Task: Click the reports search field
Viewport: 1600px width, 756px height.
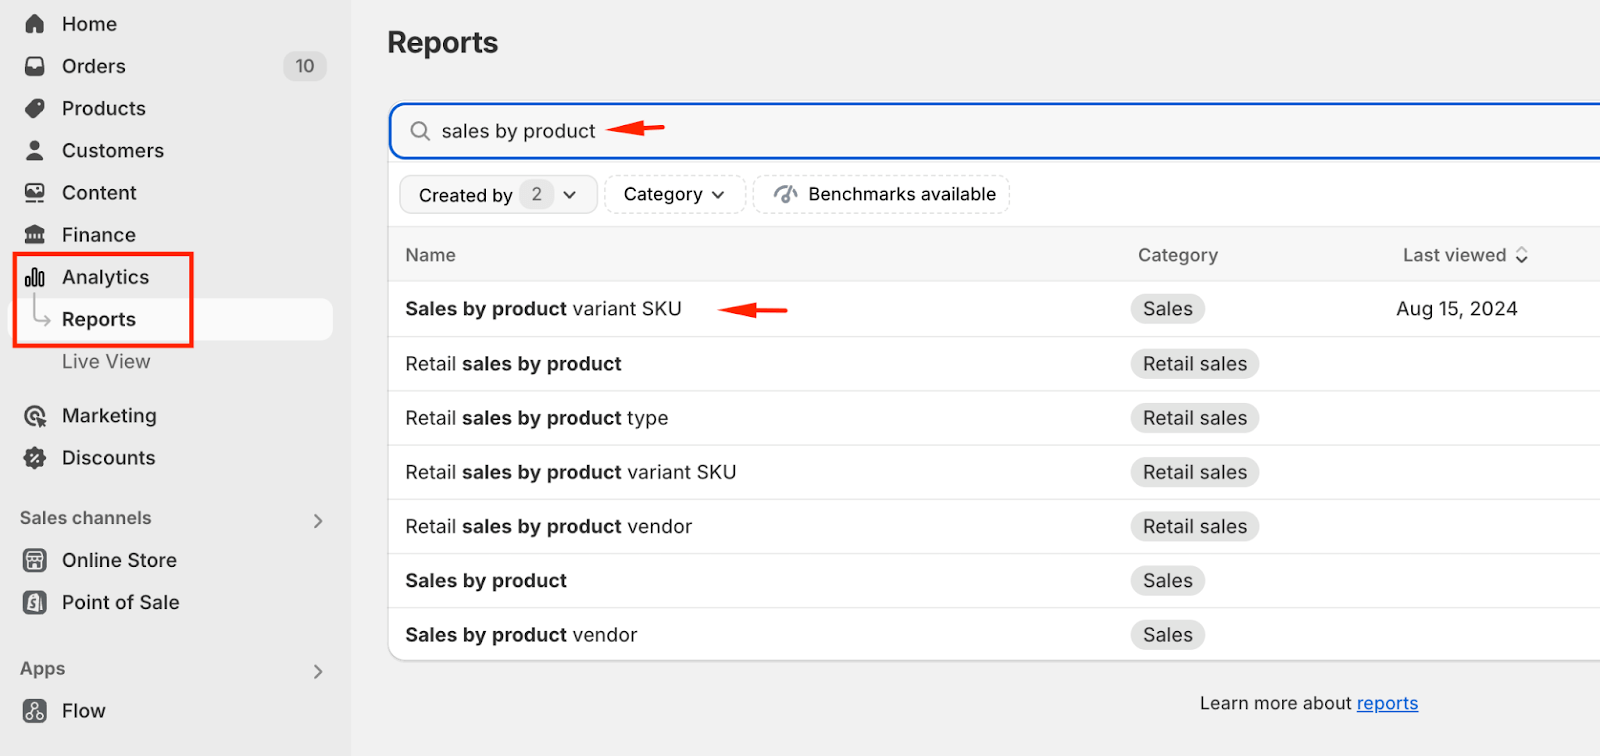Action: pos(996,131)
